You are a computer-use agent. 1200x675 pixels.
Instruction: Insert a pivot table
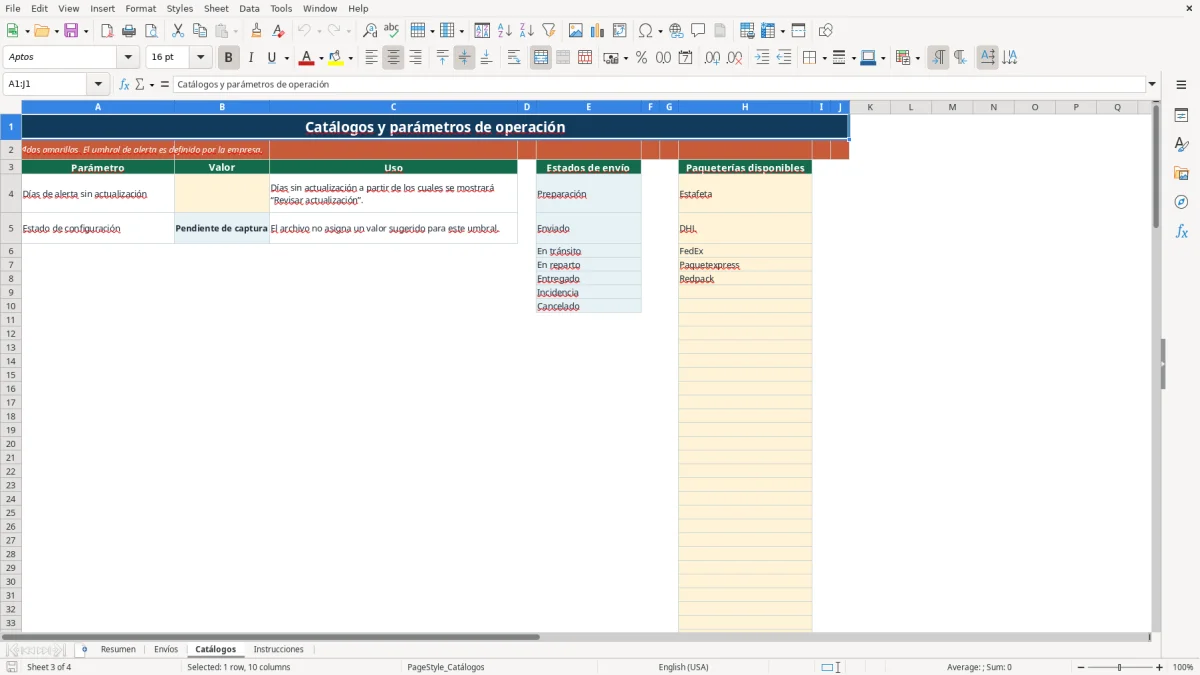point(620,31)
